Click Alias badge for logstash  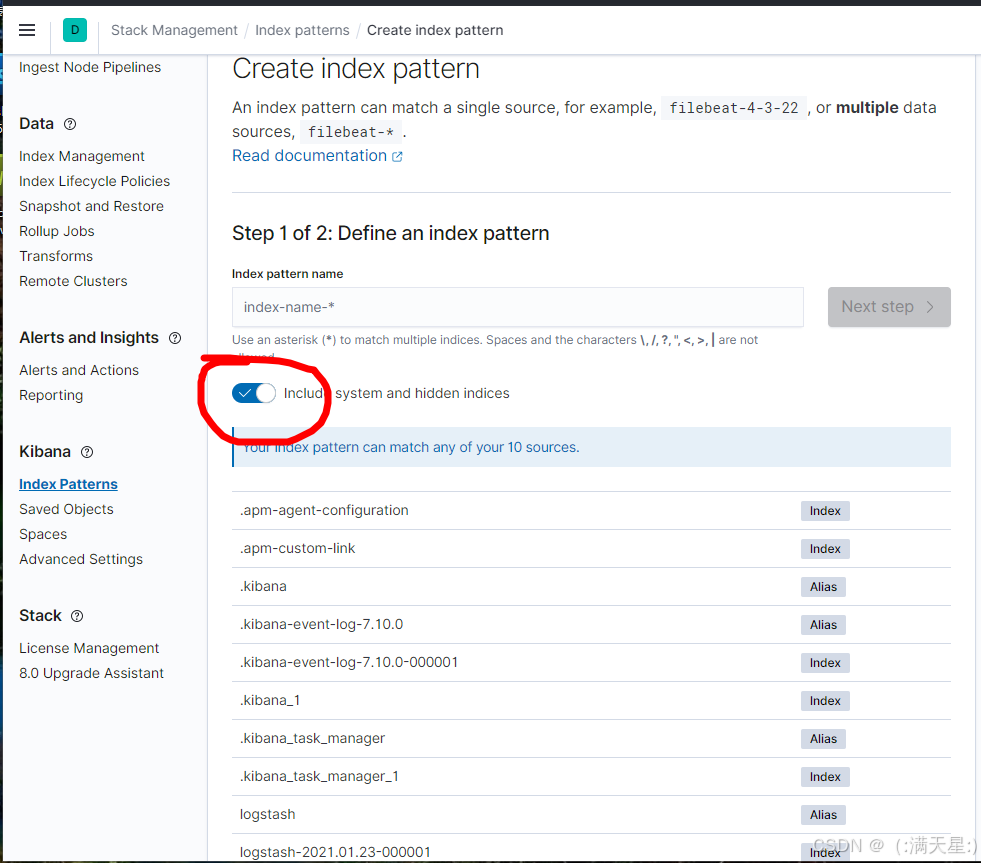point(823,815)
